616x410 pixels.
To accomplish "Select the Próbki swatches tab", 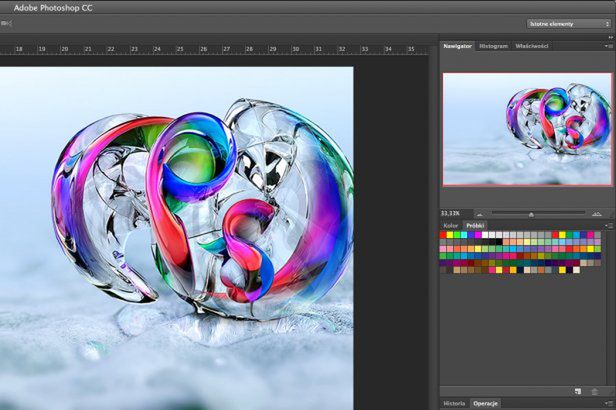I will (x=475, y=225).
